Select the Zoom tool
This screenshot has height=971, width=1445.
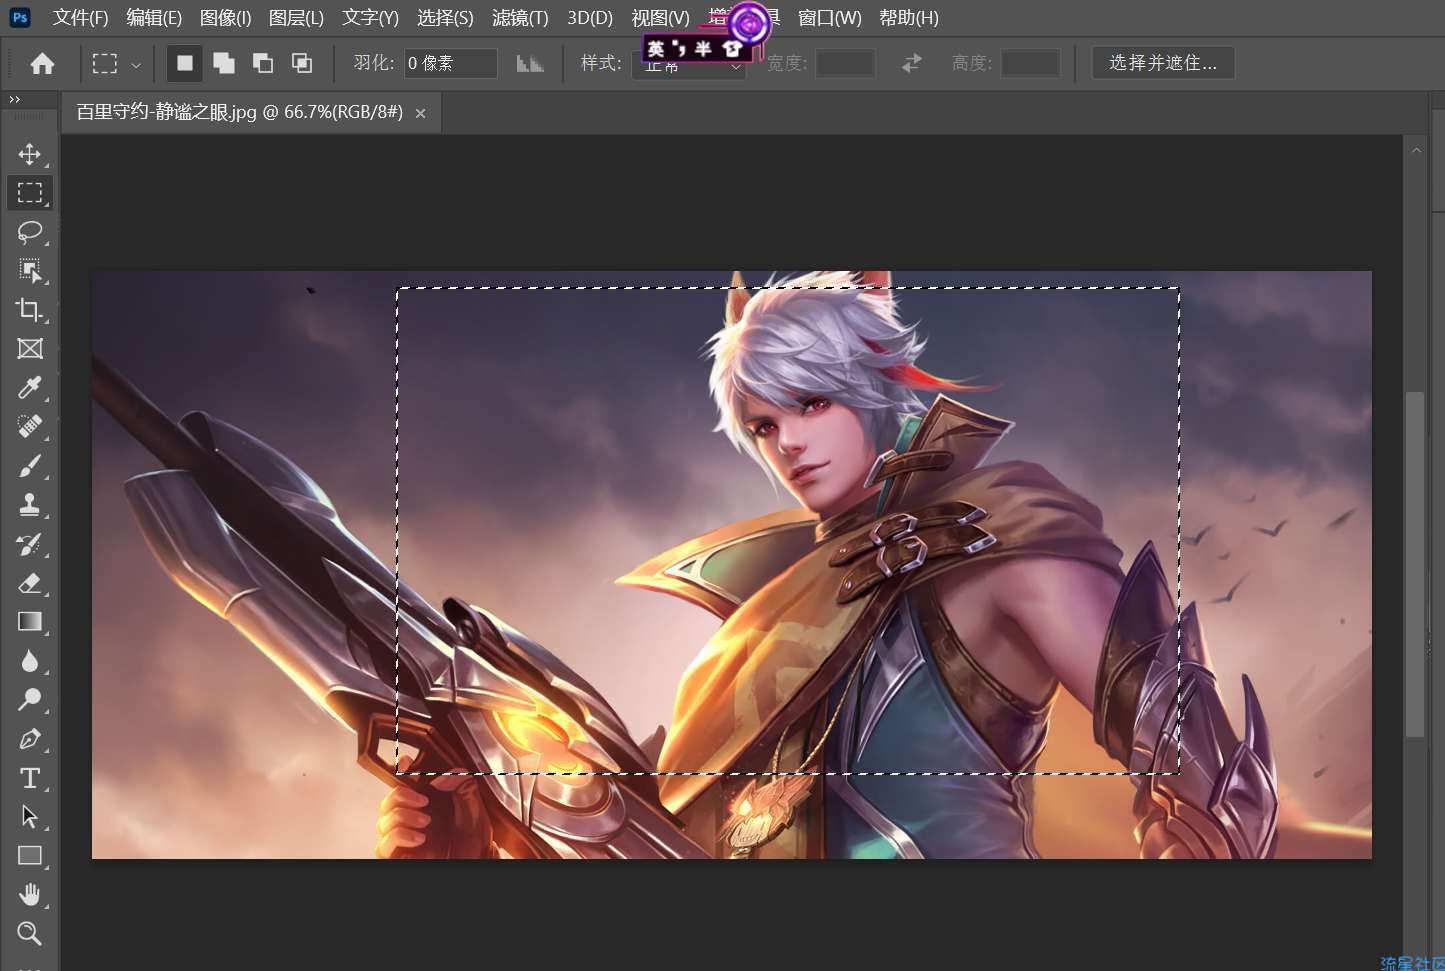tap(29, 934)
